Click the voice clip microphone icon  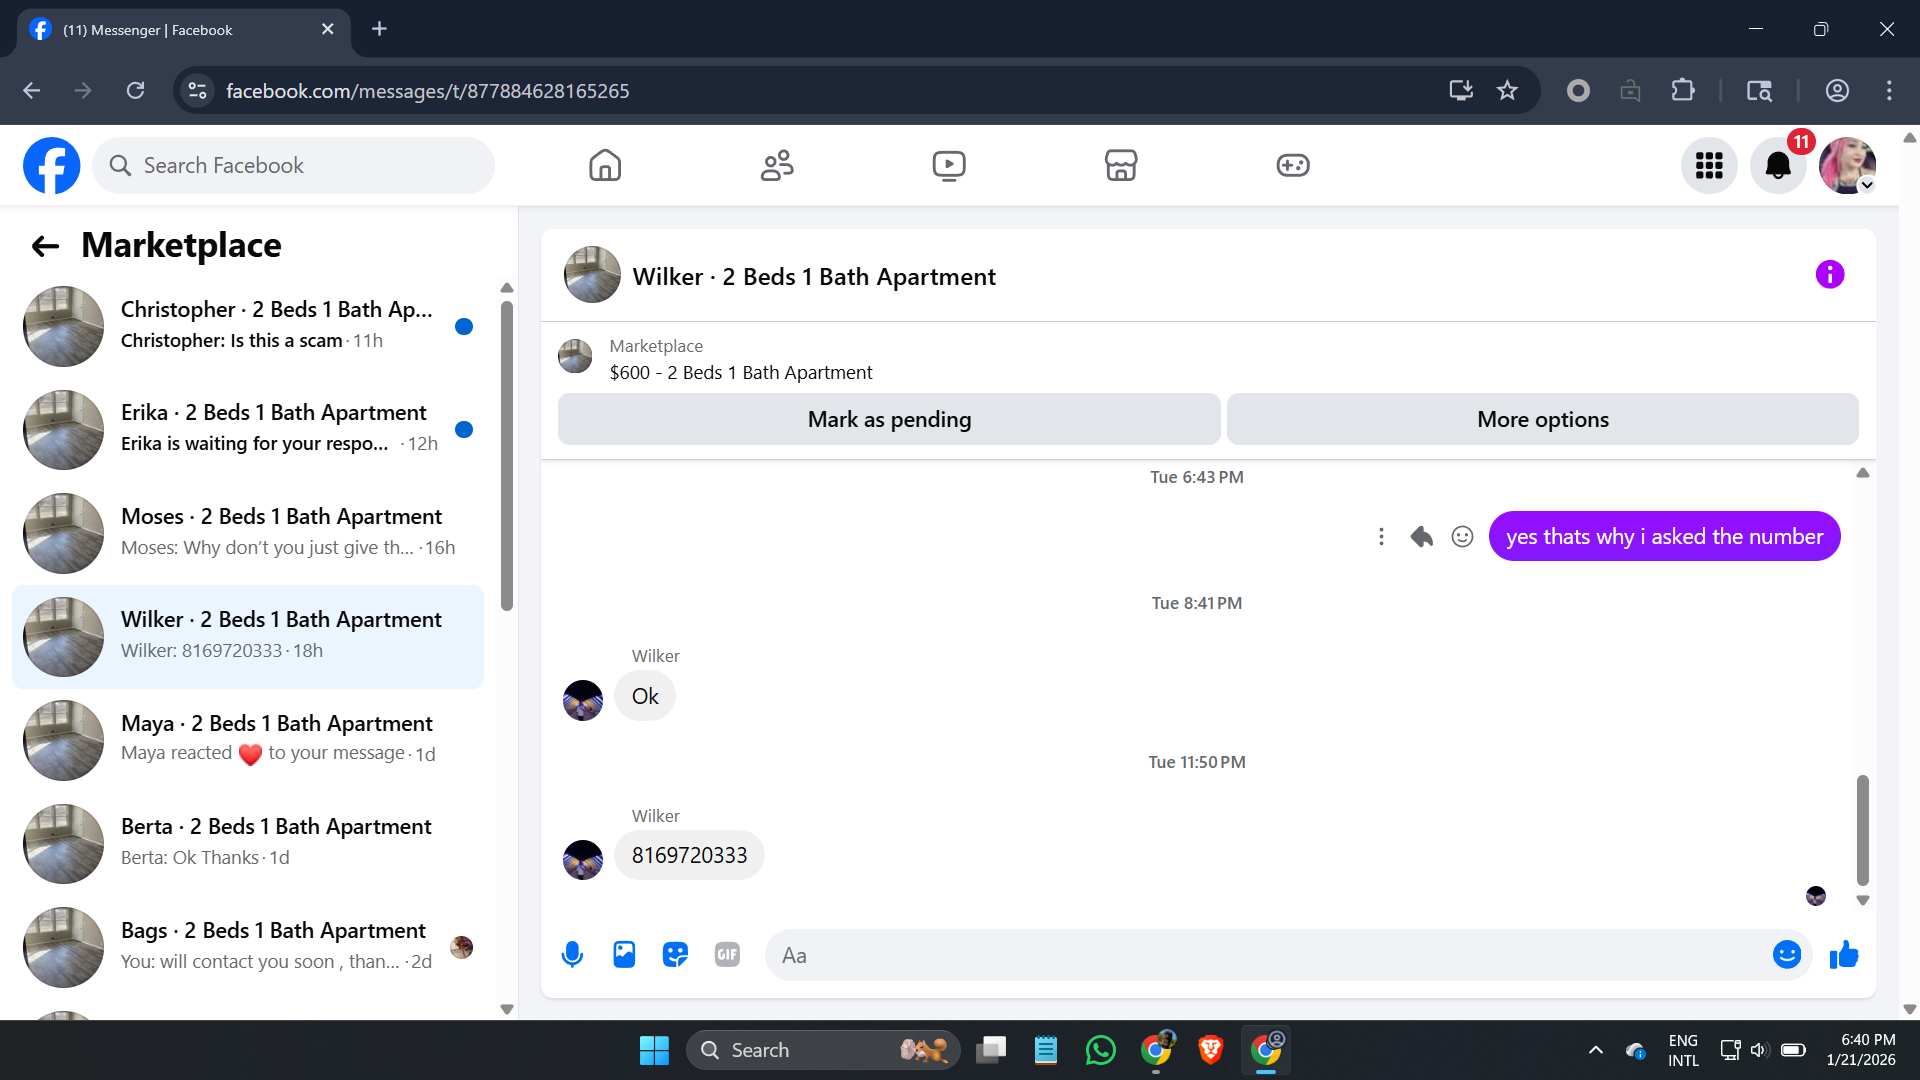click(572, 955)
